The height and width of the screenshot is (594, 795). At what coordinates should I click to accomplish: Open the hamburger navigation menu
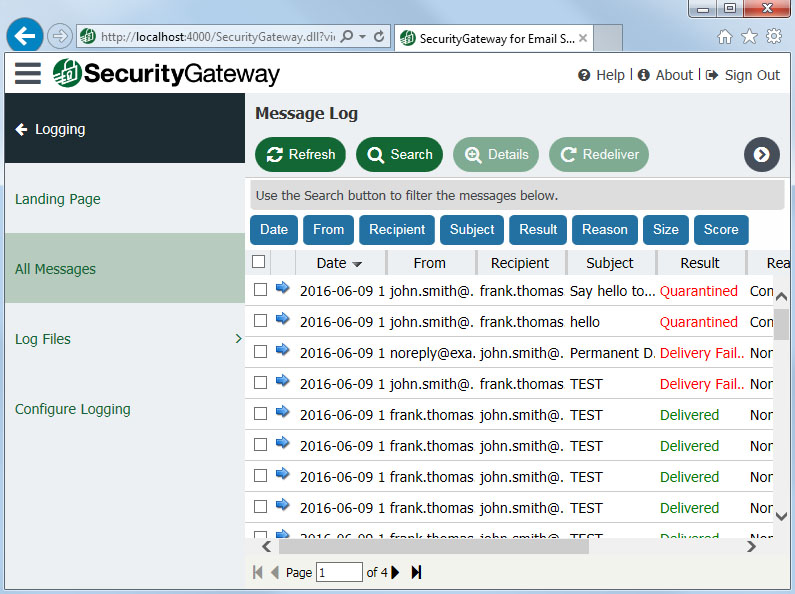(x=27, y=73)
